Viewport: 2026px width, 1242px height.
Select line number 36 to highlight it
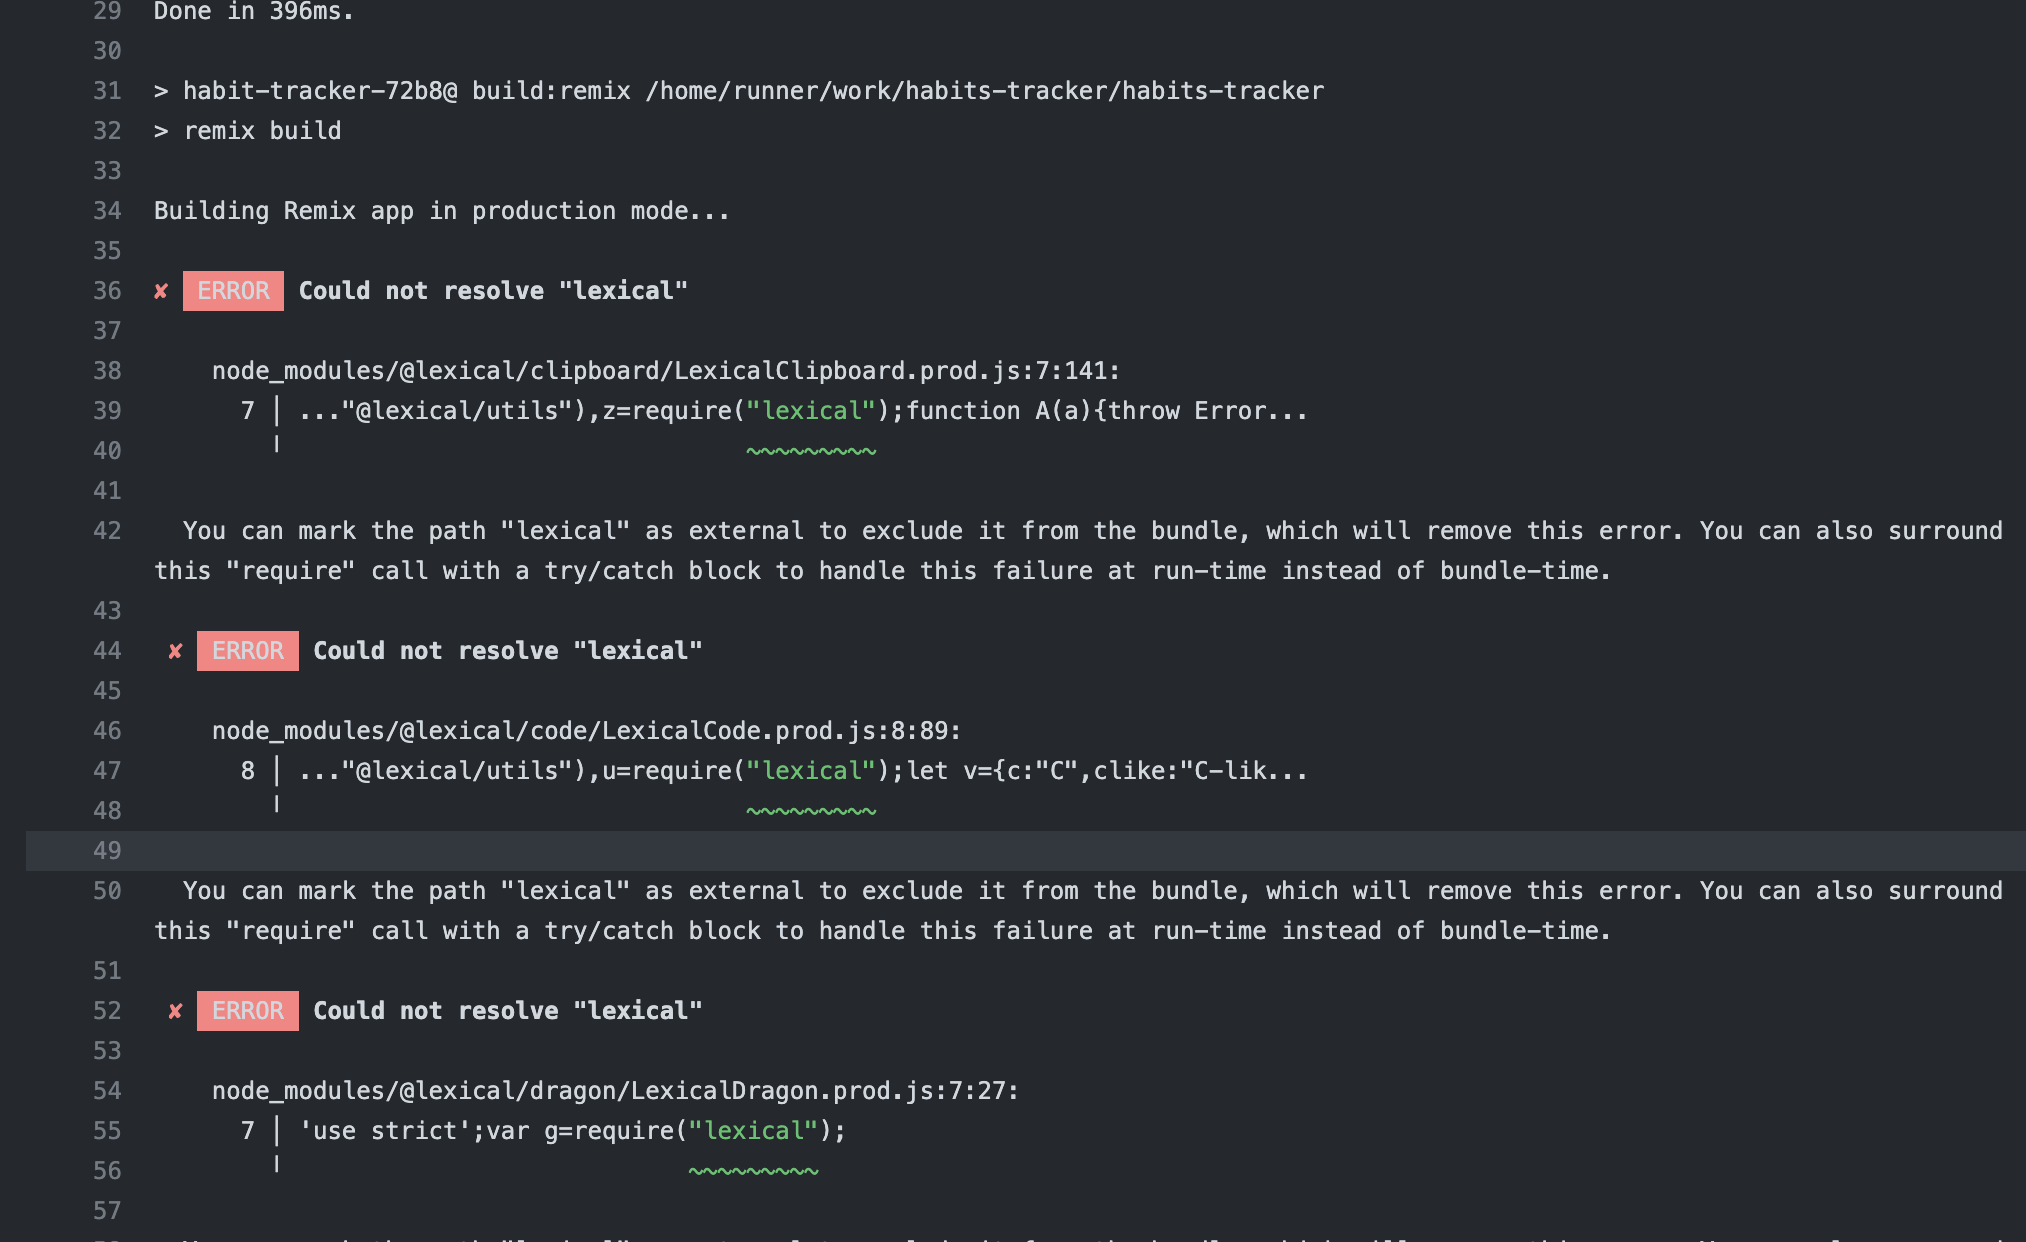point(106,291)
